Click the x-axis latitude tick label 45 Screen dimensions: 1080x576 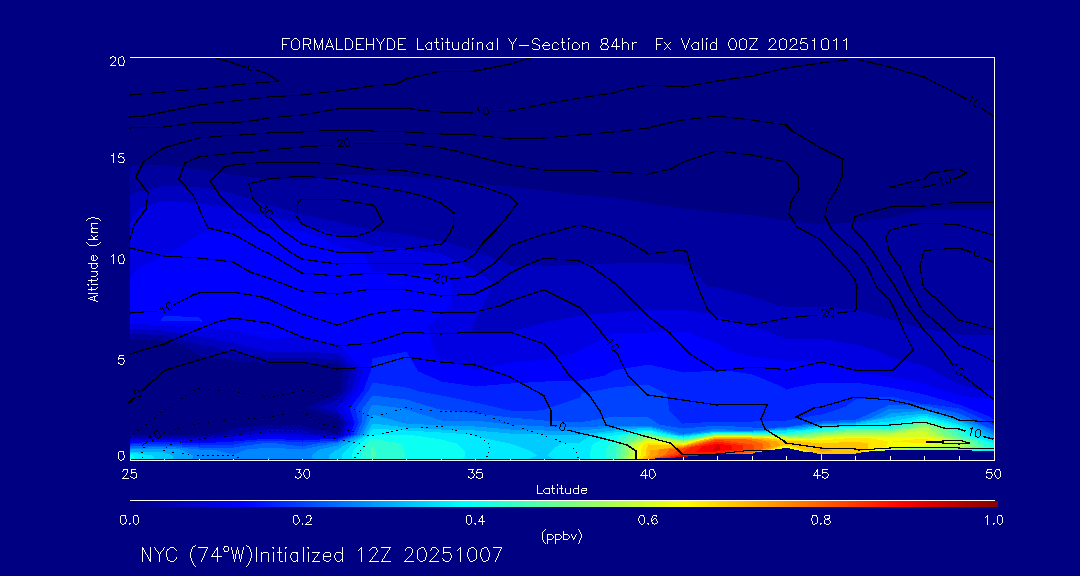821,473
